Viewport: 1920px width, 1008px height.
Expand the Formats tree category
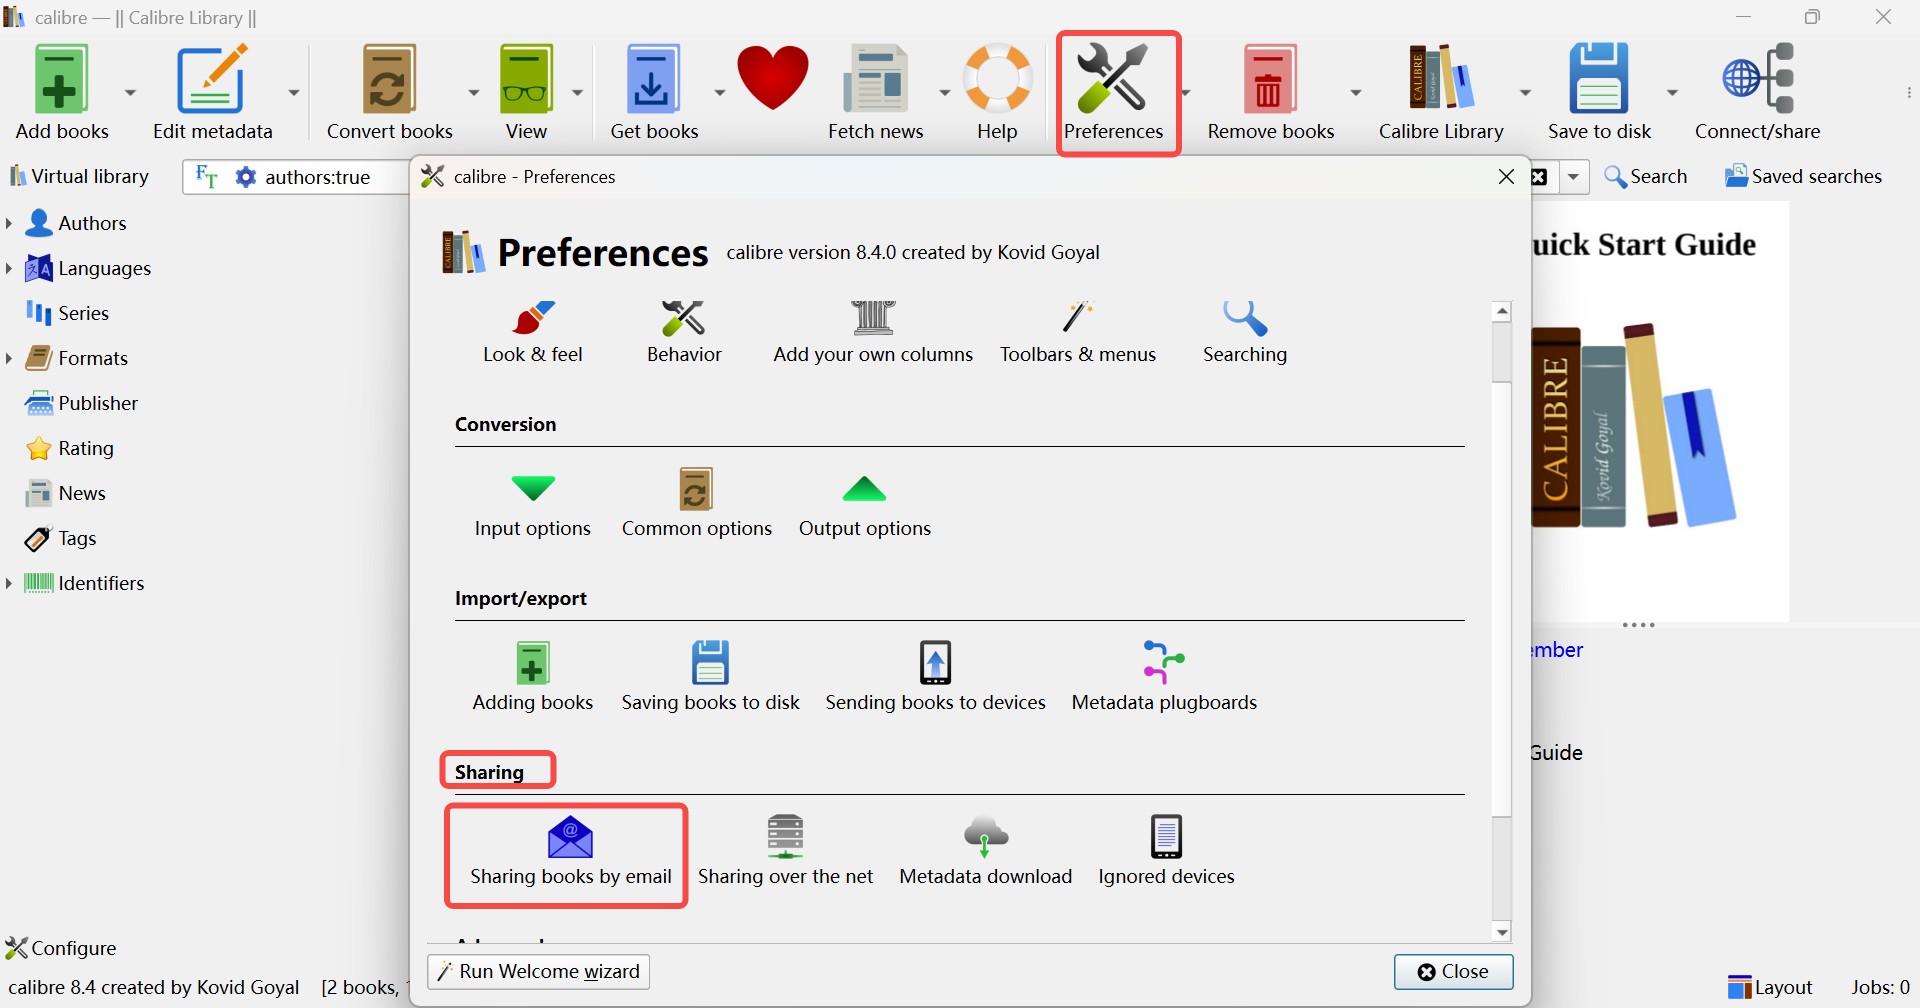point(10,358)
